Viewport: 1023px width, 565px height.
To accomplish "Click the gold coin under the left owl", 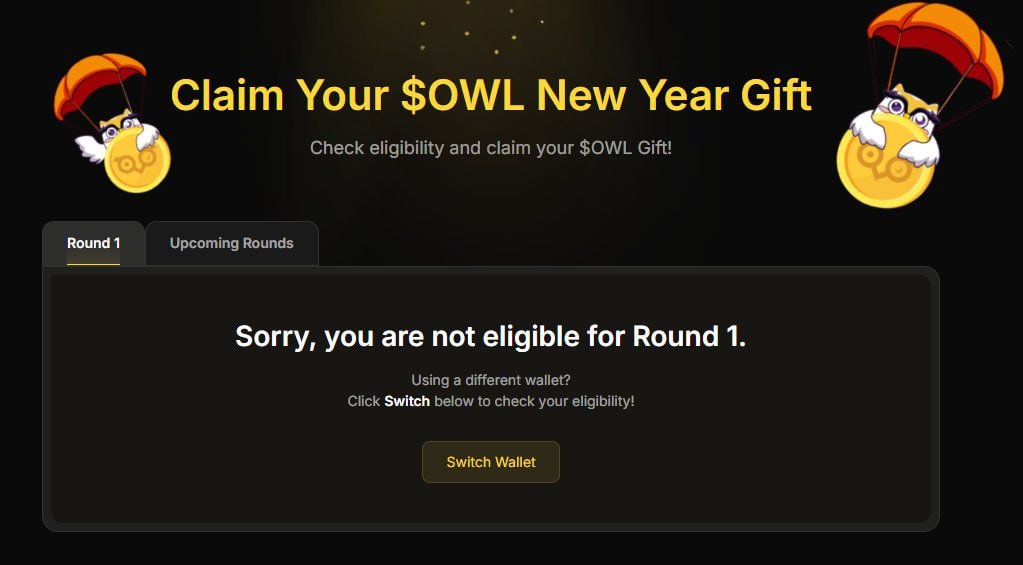I will pyautogui.click(x=138, y=161).
